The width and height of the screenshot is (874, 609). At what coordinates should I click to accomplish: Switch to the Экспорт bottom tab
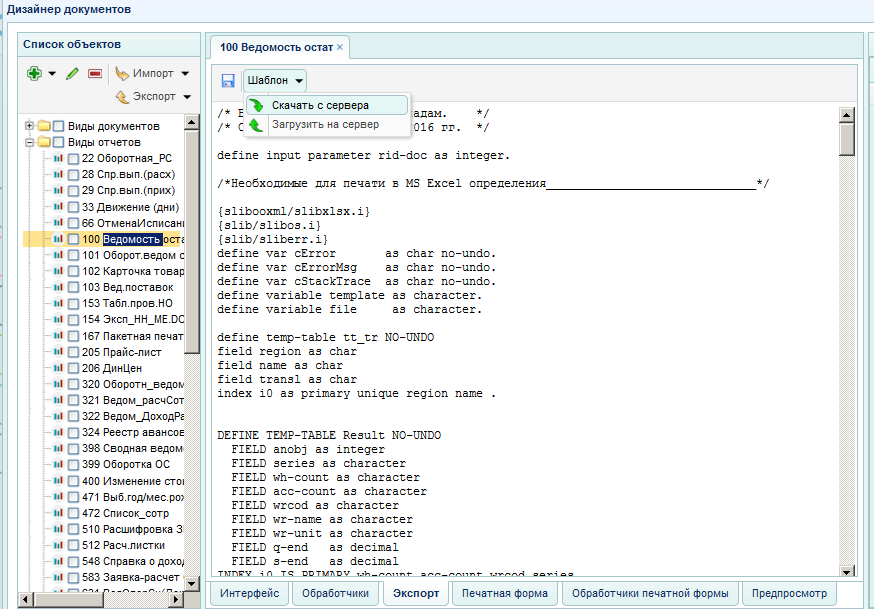pyautogui.click(x=416, y=593)
